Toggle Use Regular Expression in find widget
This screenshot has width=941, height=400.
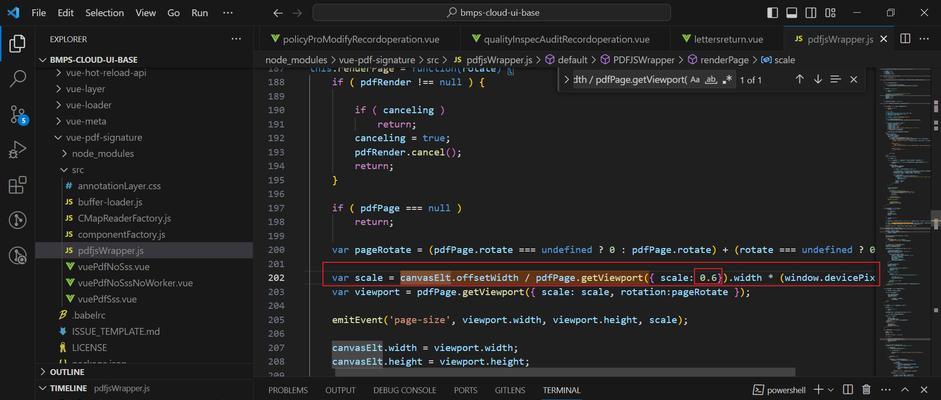pos(727,79)
